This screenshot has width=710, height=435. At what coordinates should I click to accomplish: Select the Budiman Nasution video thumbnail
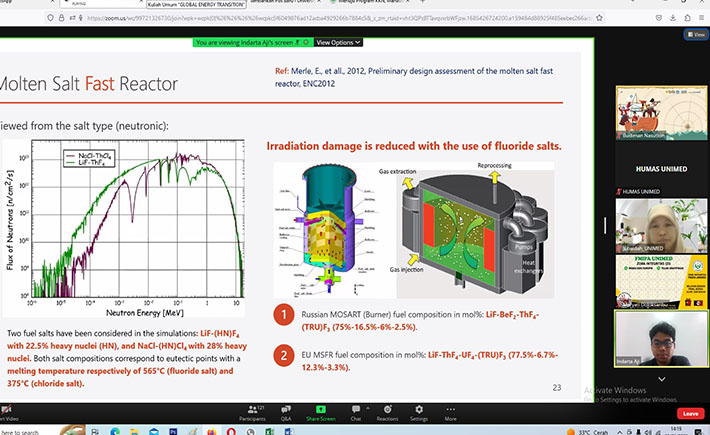tap(661, 113)
